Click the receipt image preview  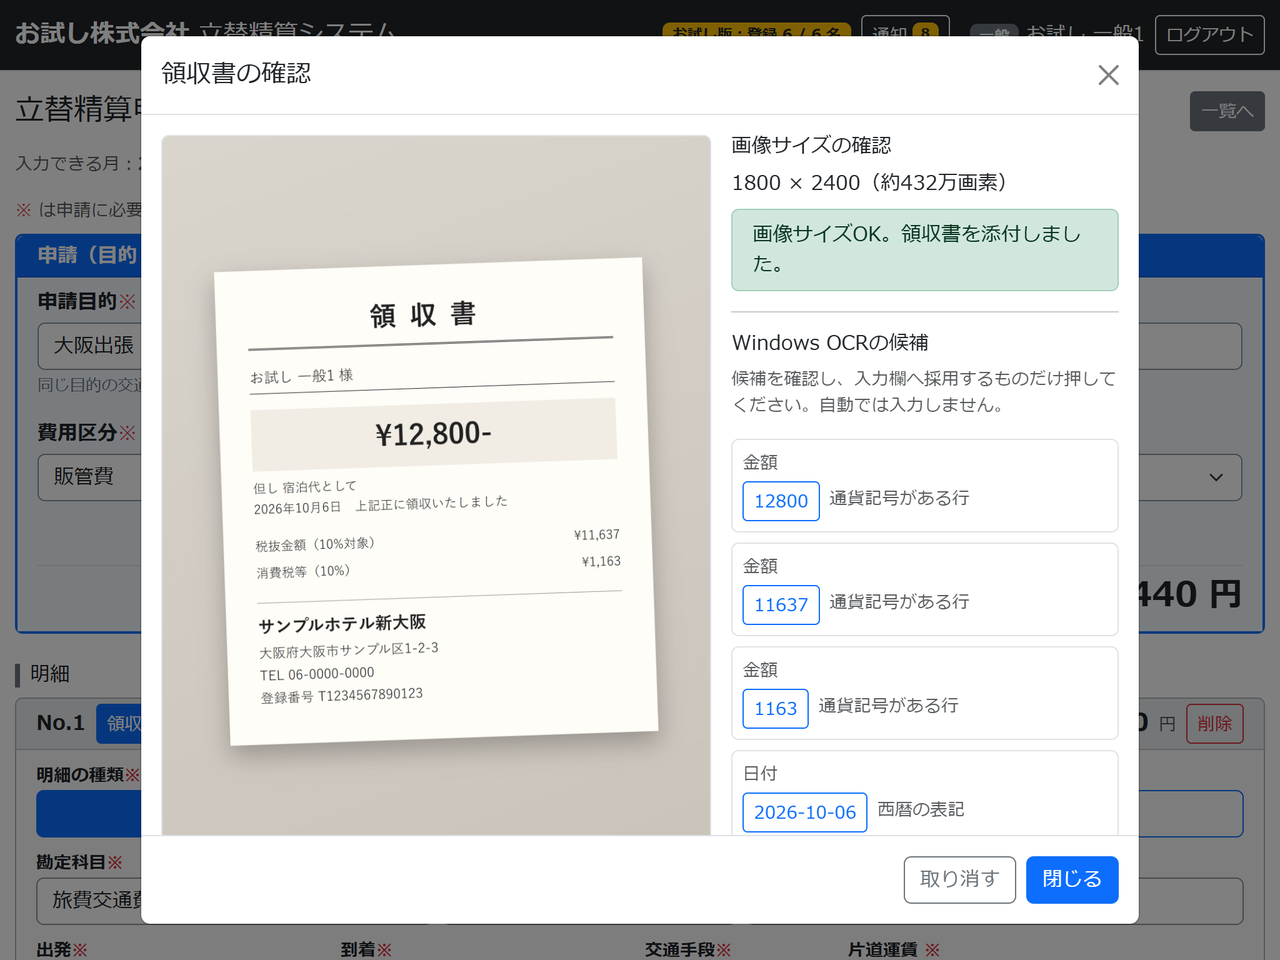[436, 485]
